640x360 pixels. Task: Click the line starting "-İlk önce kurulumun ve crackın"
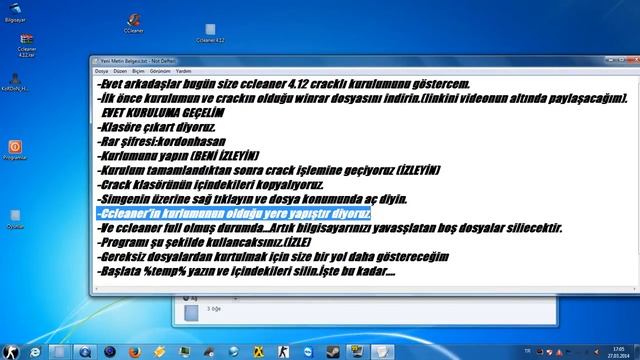pos(362,98)
